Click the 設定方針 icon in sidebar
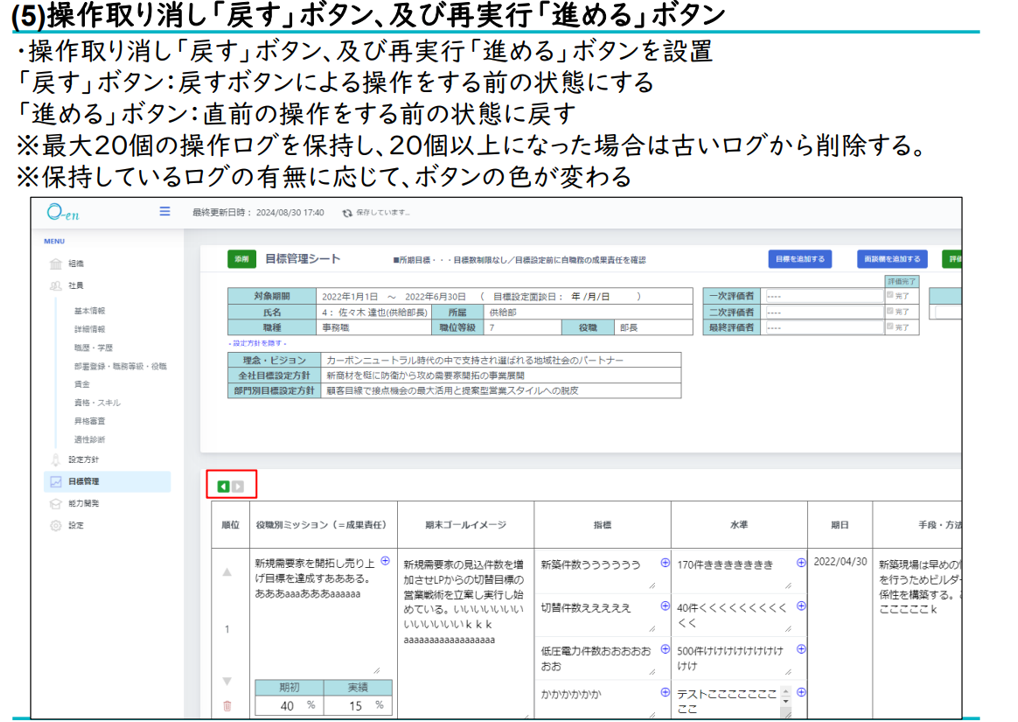 click(56, 460)
